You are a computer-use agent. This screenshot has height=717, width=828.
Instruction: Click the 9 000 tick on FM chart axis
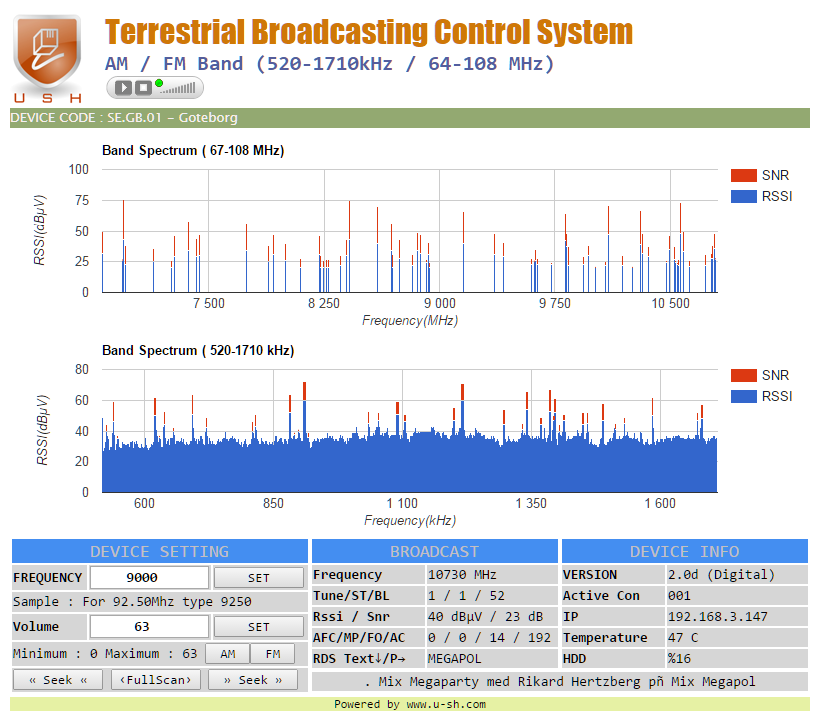click(439, 304)
